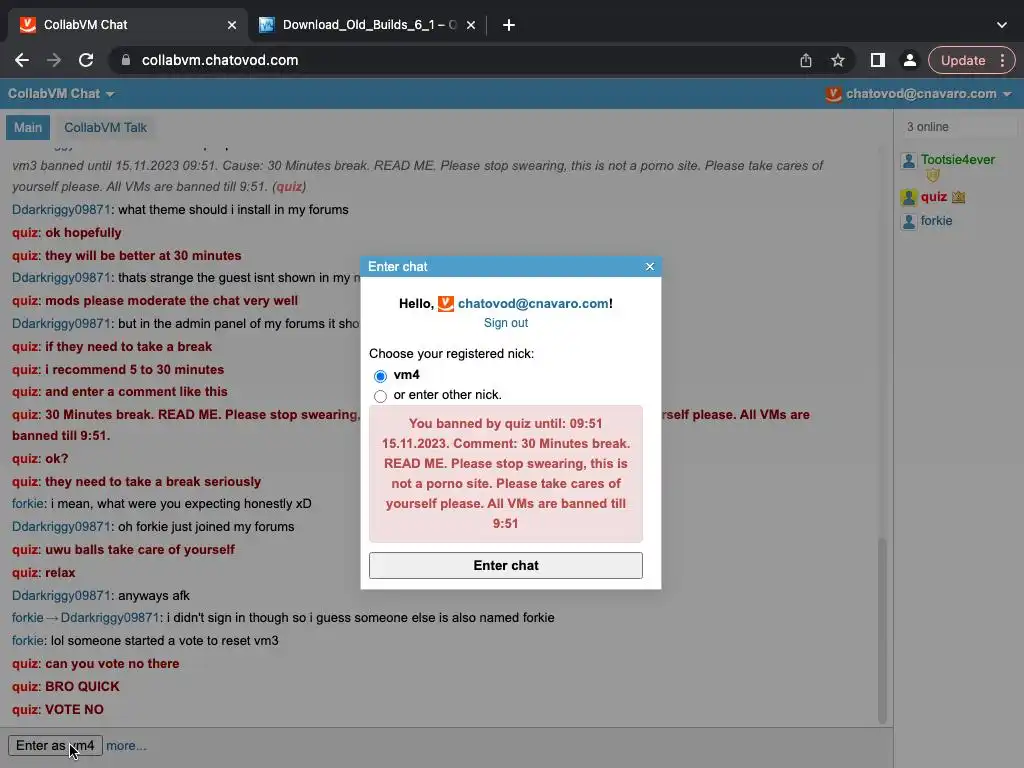Click forkie on the 'vote to reset vm3' message
Image resolution: width=1024 pixels, height=768 pixels.
pos(27,641)
